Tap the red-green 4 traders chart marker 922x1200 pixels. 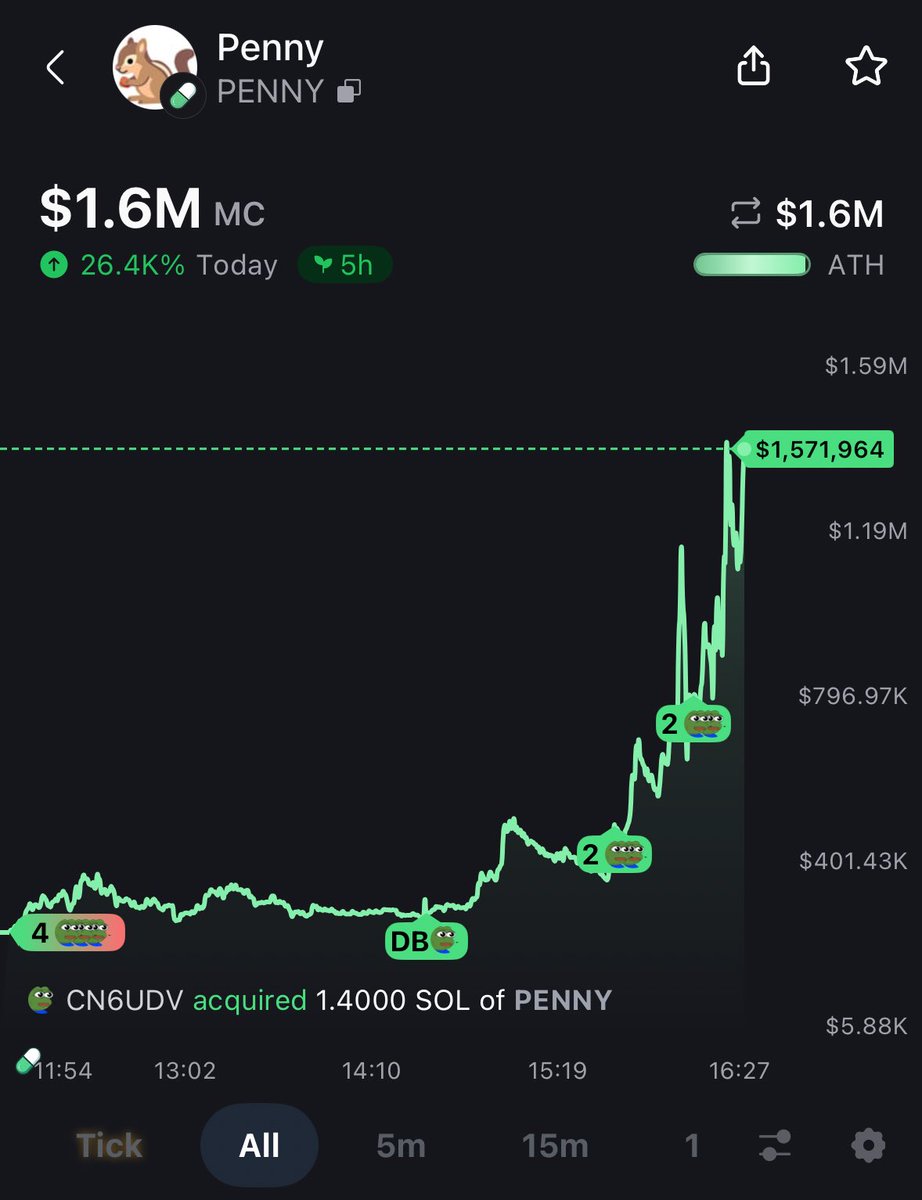click(69, 933)
